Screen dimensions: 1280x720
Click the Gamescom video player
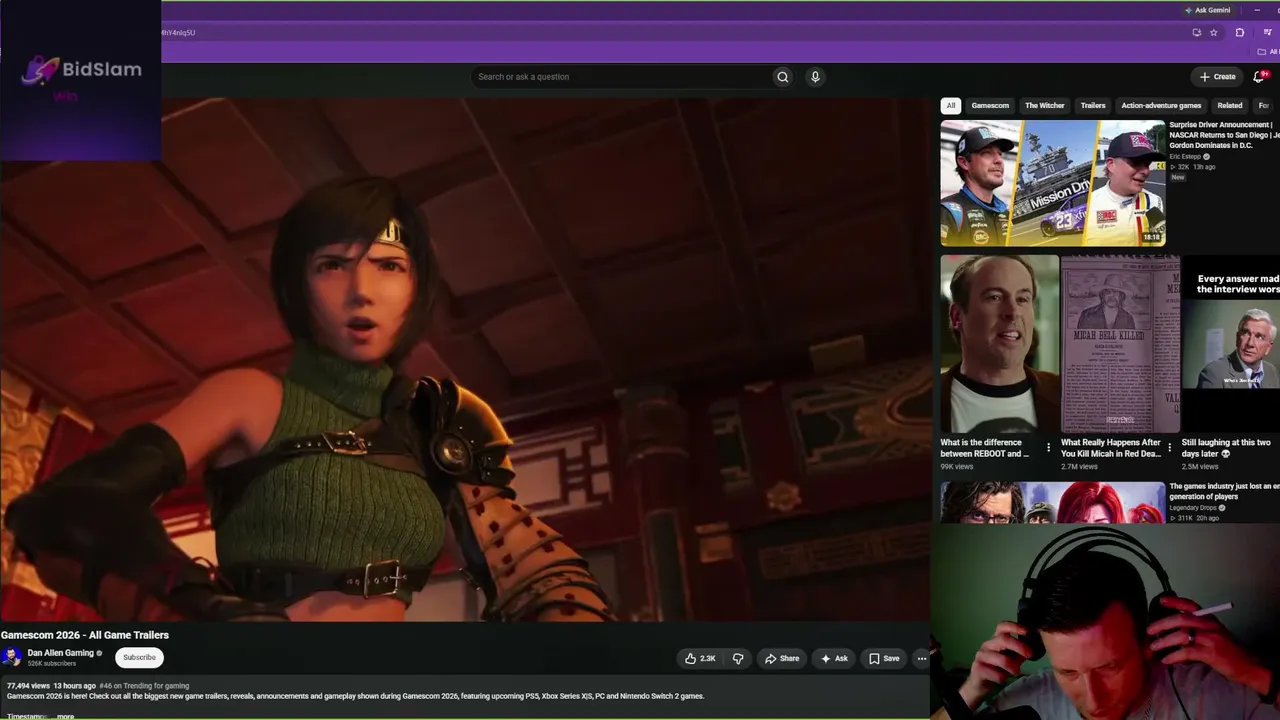point(465,360)
